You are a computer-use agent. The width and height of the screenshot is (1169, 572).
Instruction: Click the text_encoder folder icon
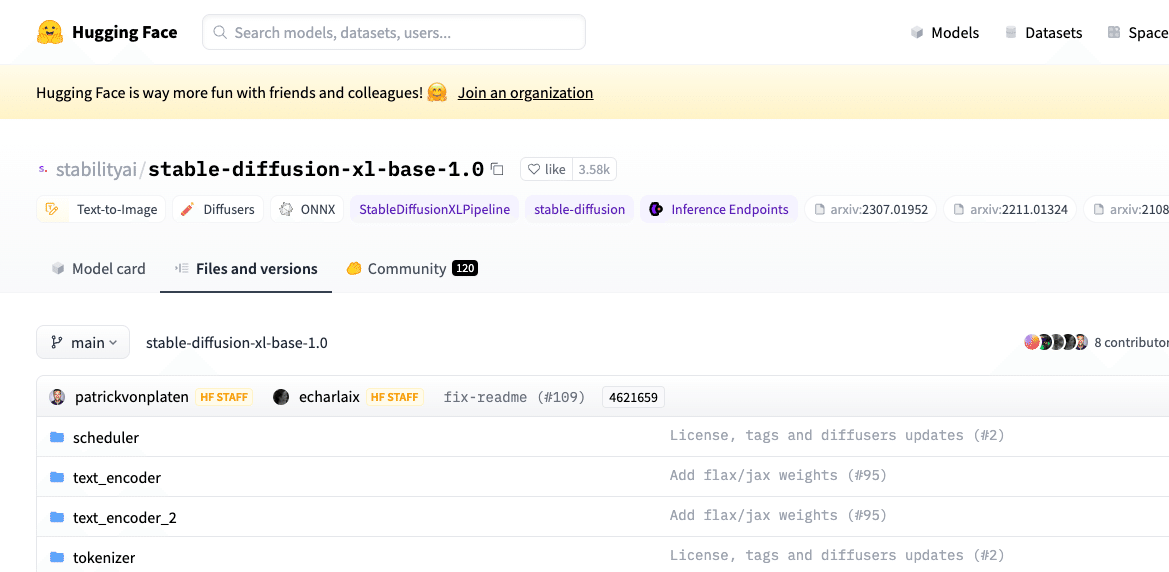pyautogui.click(x=57, y=477)
